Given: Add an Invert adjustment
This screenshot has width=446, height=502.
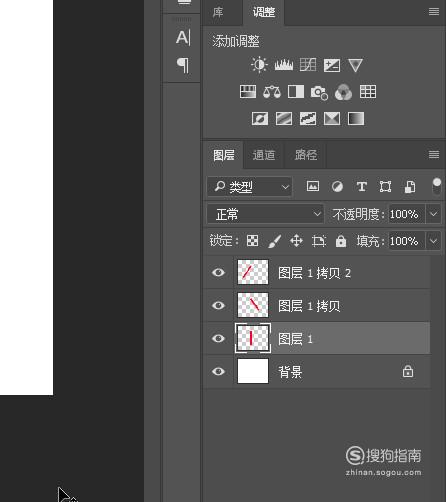Looking at the screenshot, I should (x=260, y=118).
